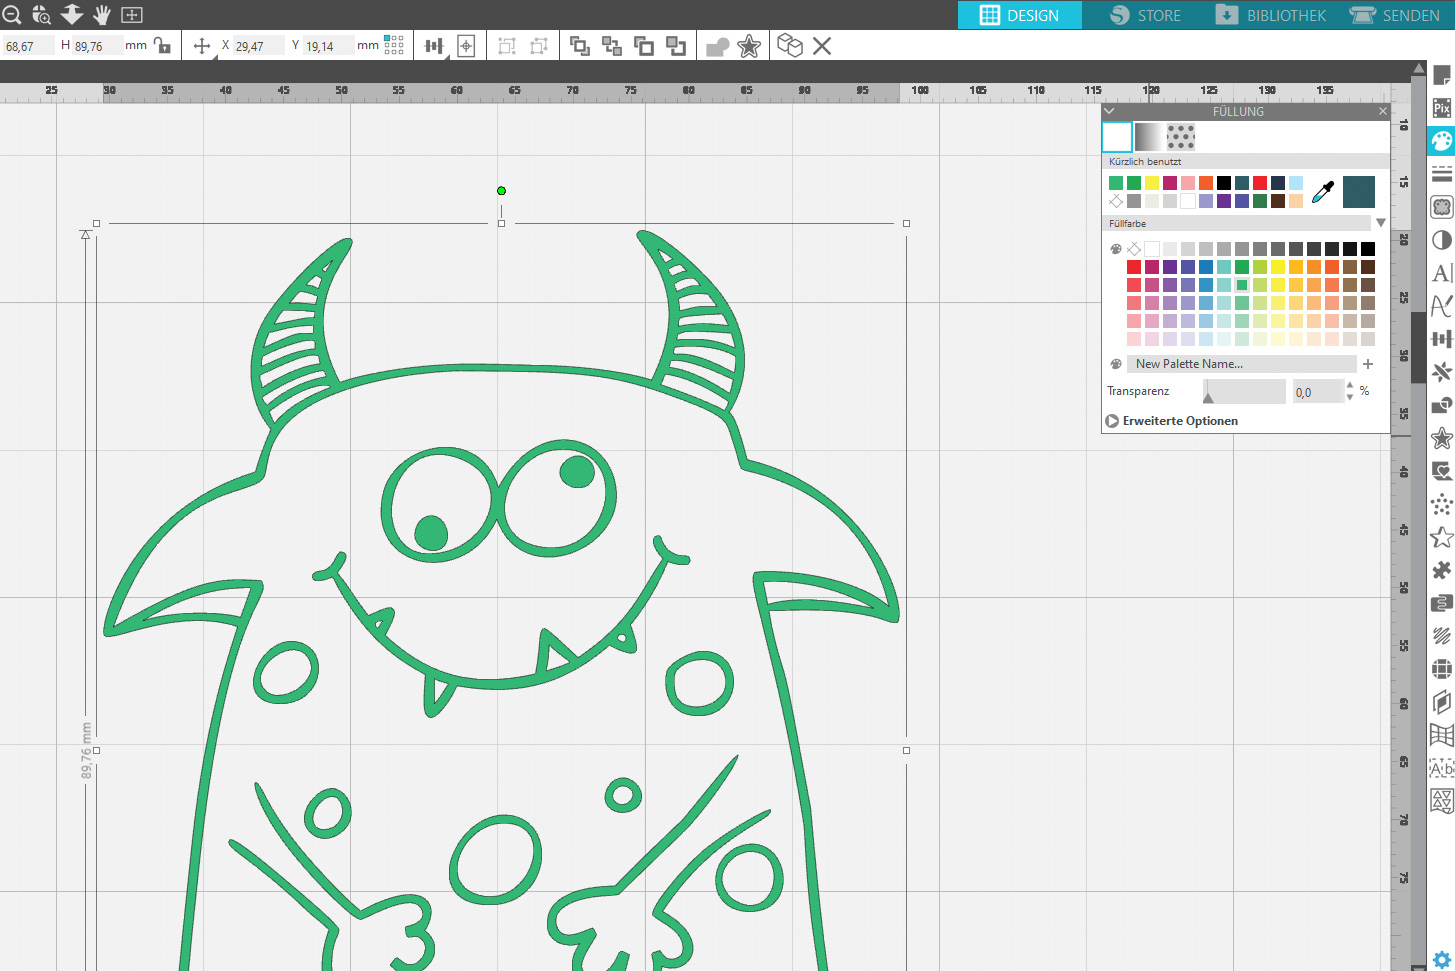The image size is (1455, 971).
Task: Select the pan hand tool
Action: coord(102,15)
